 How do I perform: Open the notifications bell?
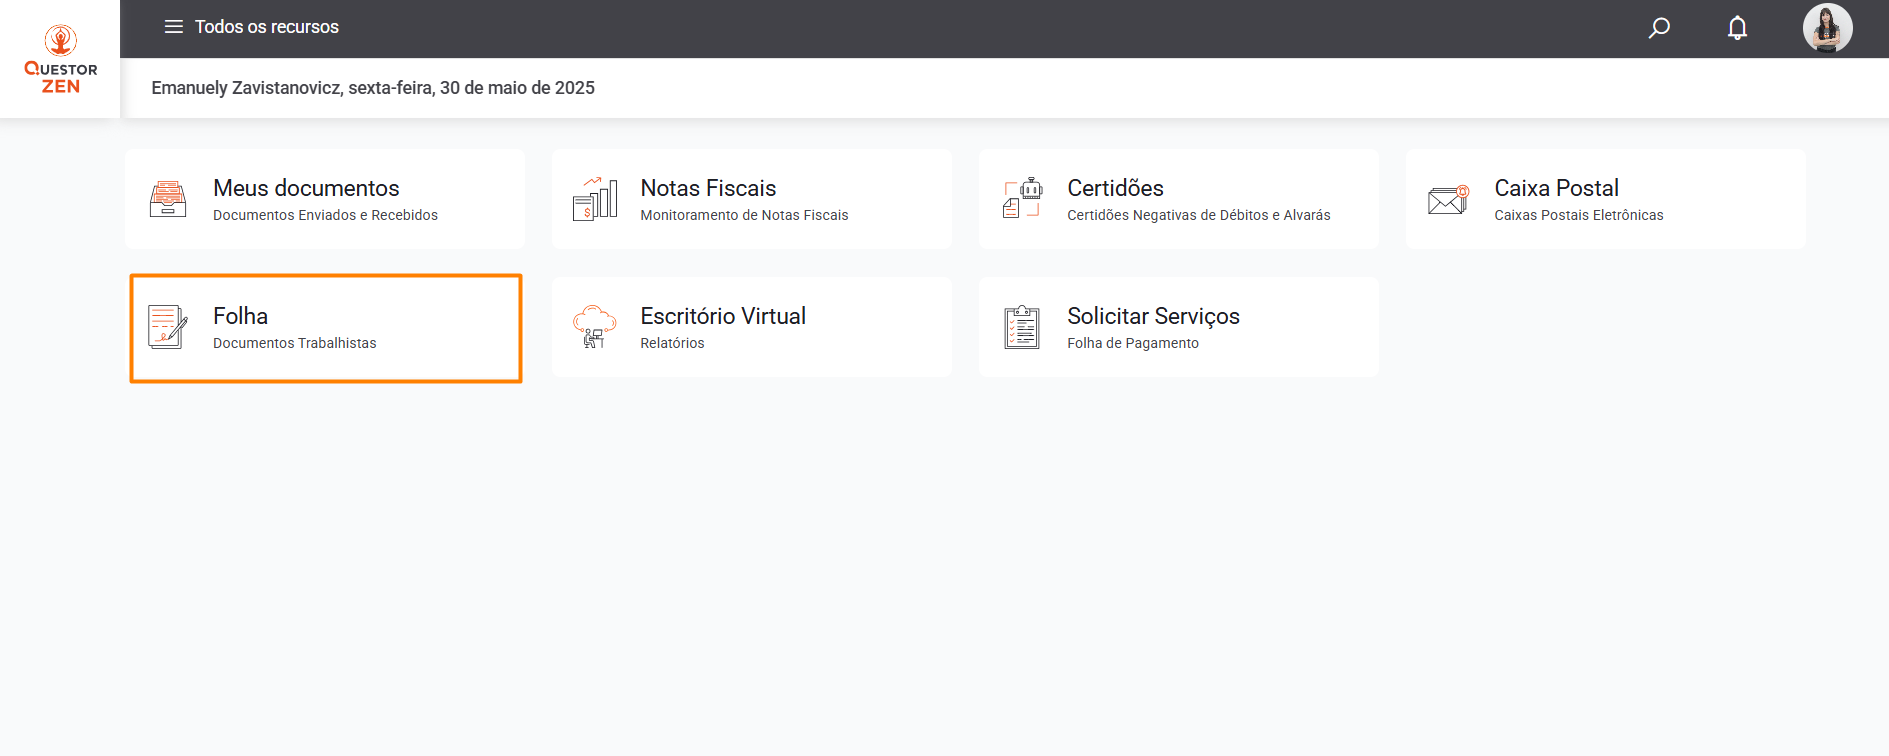point(1738,28)
